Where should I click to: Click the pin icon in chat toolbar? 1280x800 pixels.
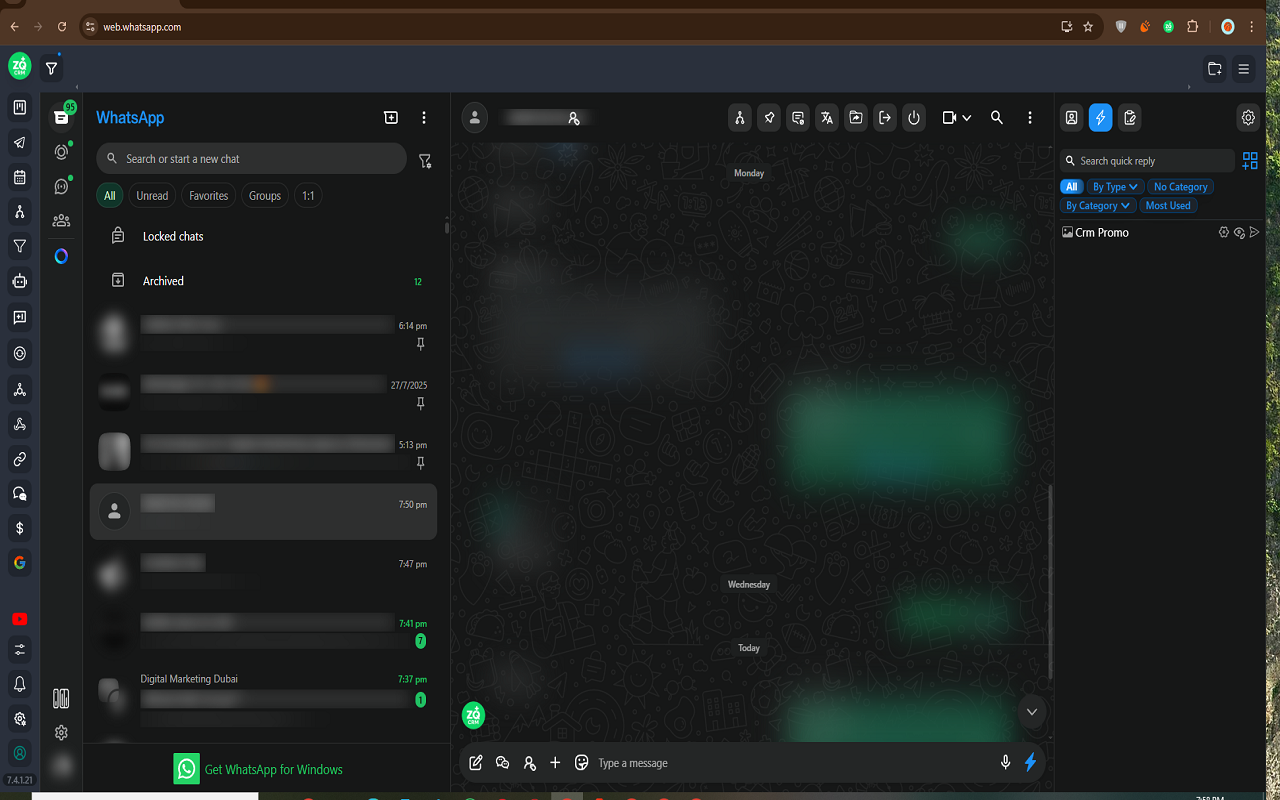[x=768, y=118]
